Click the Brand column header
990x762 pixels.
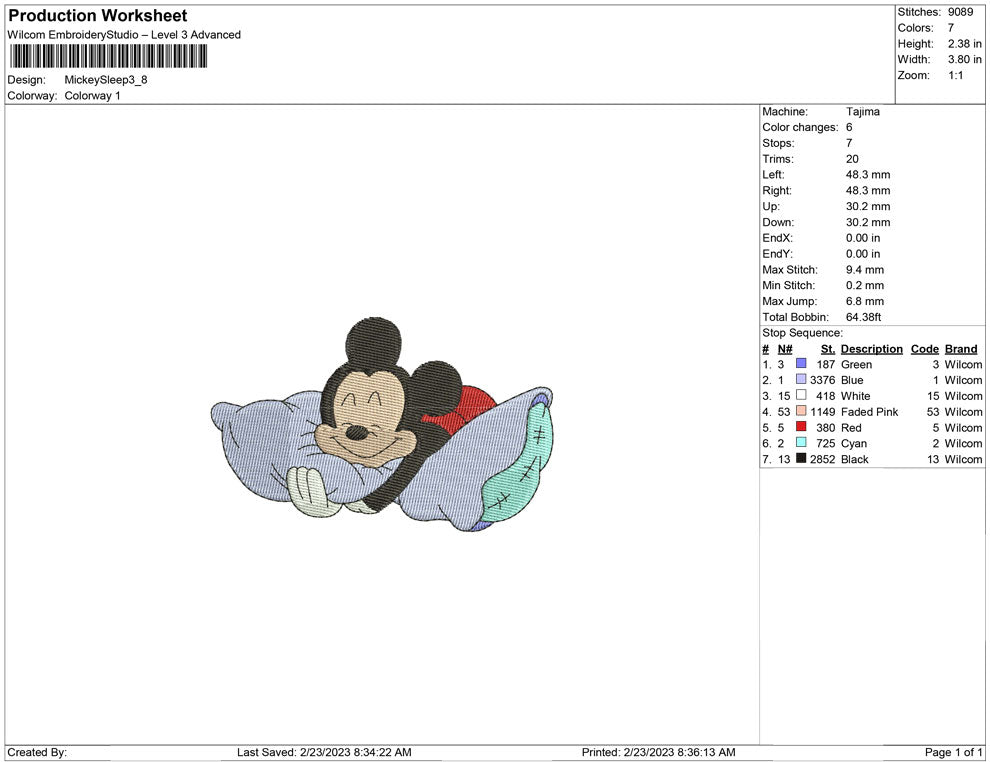click(960, 349)
